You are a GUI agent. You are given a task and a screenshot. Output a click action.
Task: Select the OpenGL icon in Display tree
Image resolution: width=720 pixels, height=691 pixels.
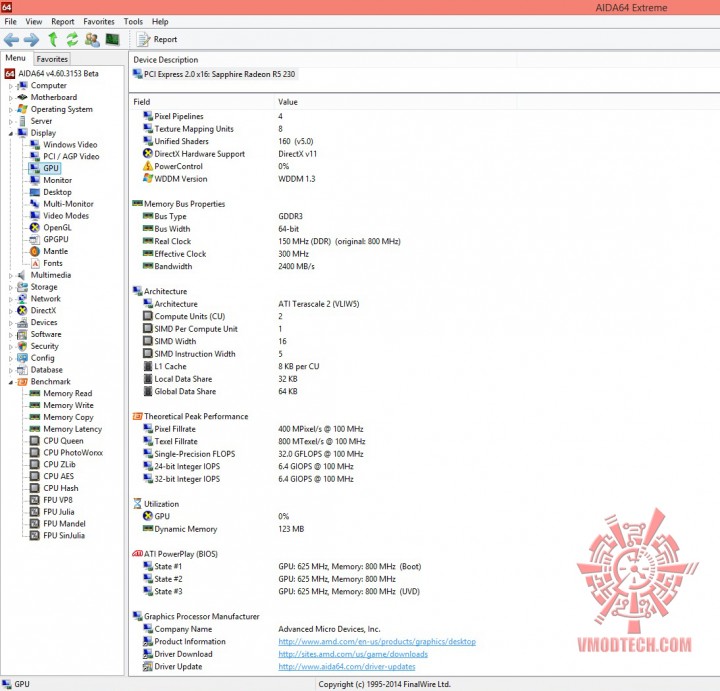(35, 227)
